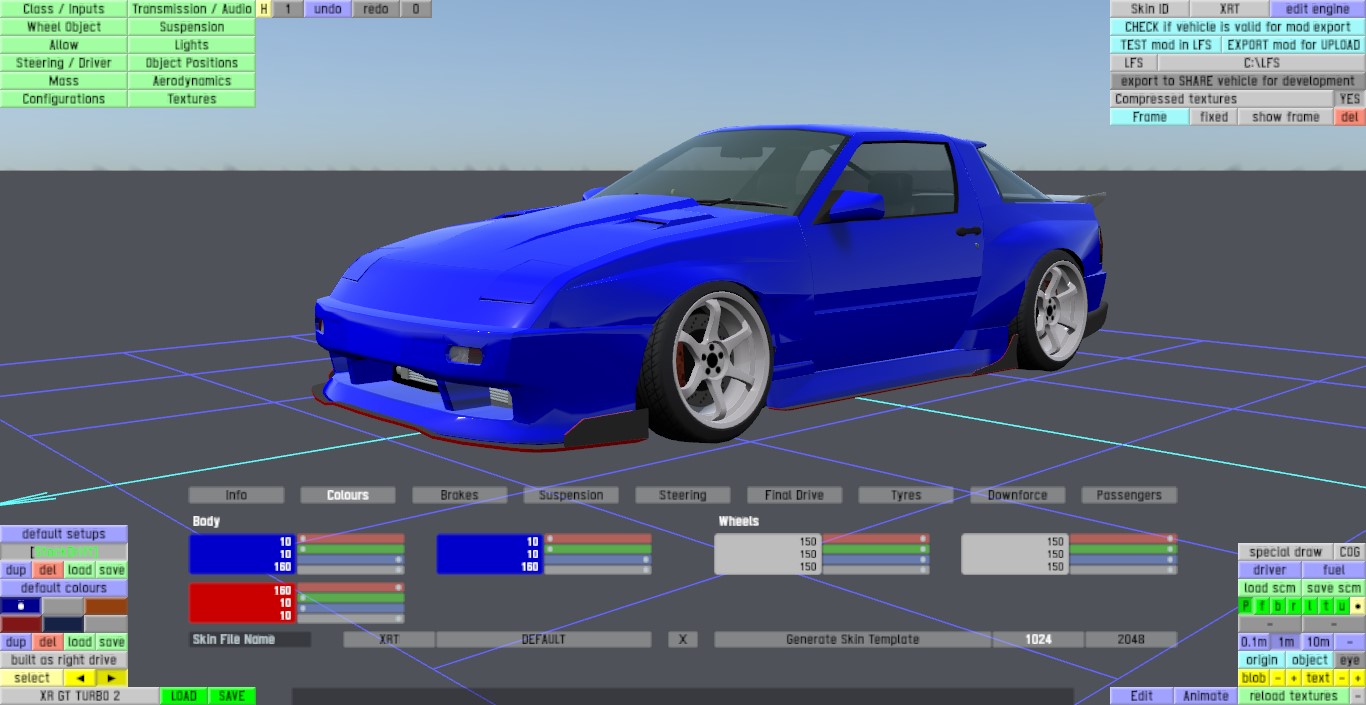1366x705 pixels.
Task: Click the red body colour preview
Action: click(x=243, y=603)
